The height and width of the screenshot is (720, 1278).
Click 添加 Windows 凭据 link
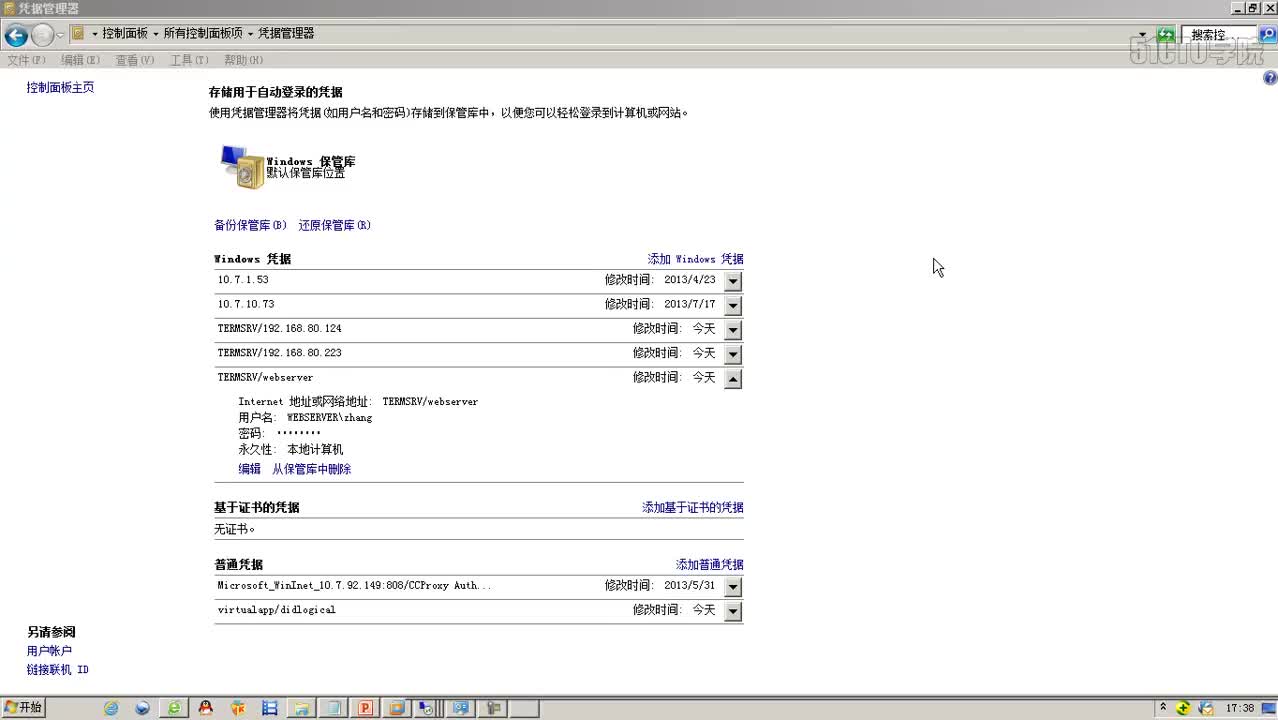click(695, 259)
